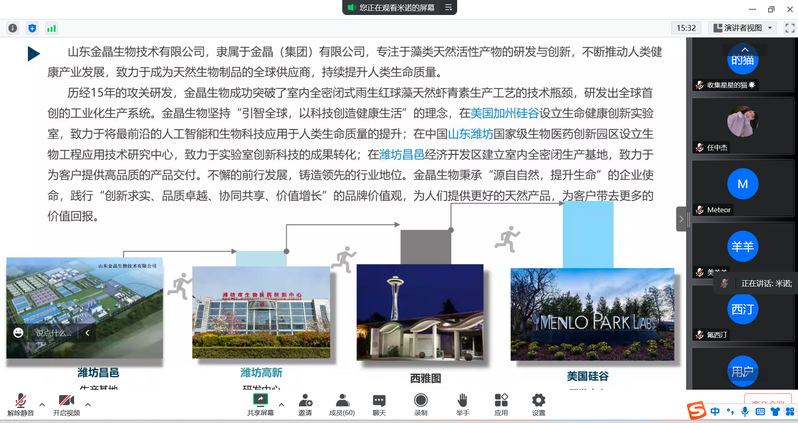
Task: Open Sogou toolbox grid icon
Action: point(790,411)
